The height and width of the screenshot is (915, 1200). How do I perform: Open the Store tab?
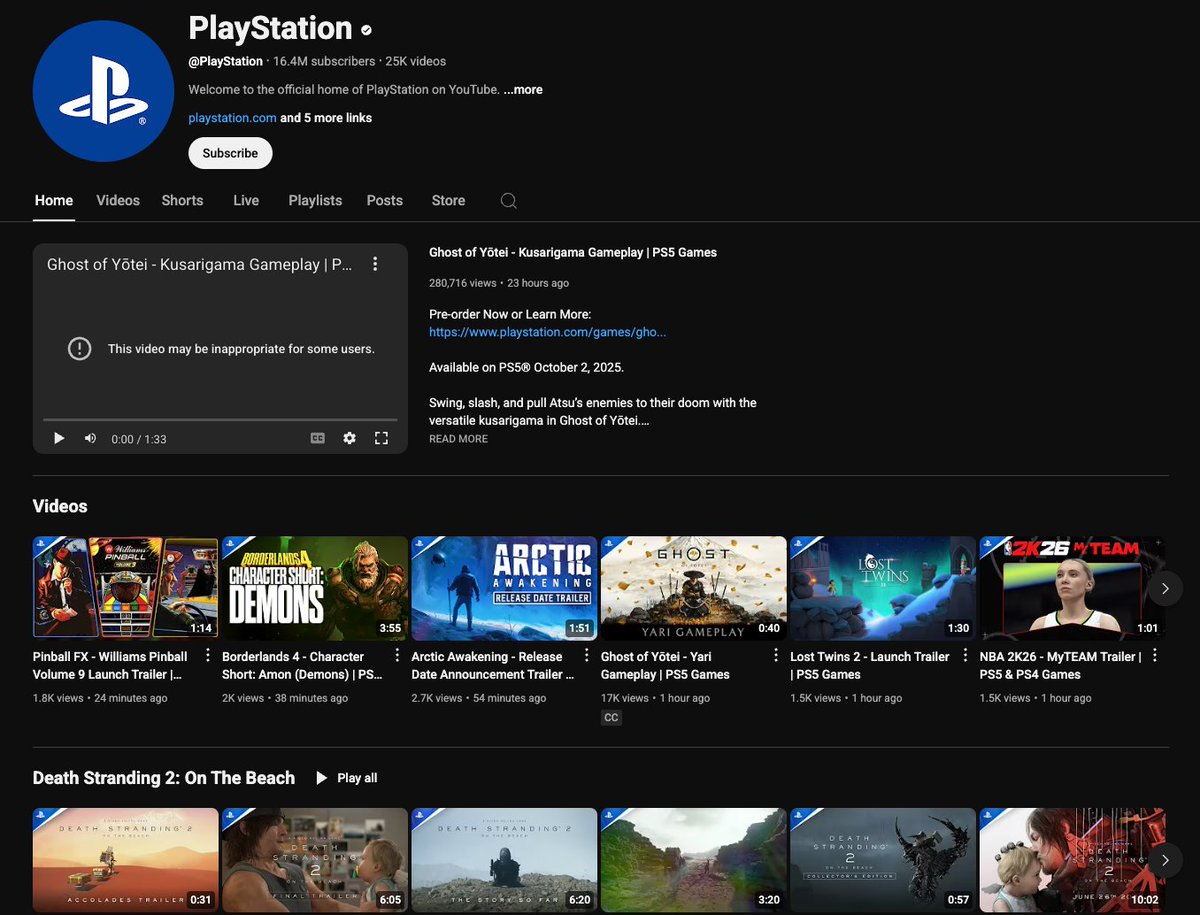[x=448, y=200]
